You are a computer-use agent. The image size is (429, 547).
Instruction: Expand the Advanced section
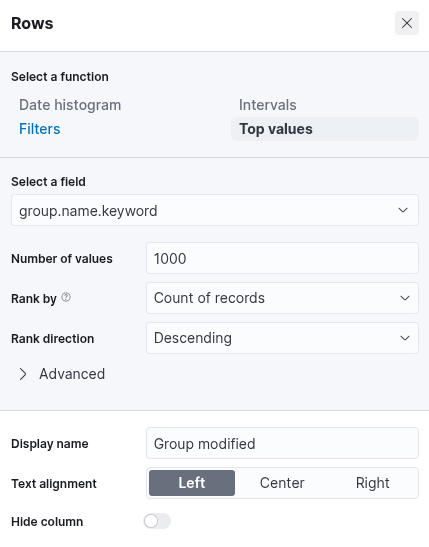coord(62,374)
